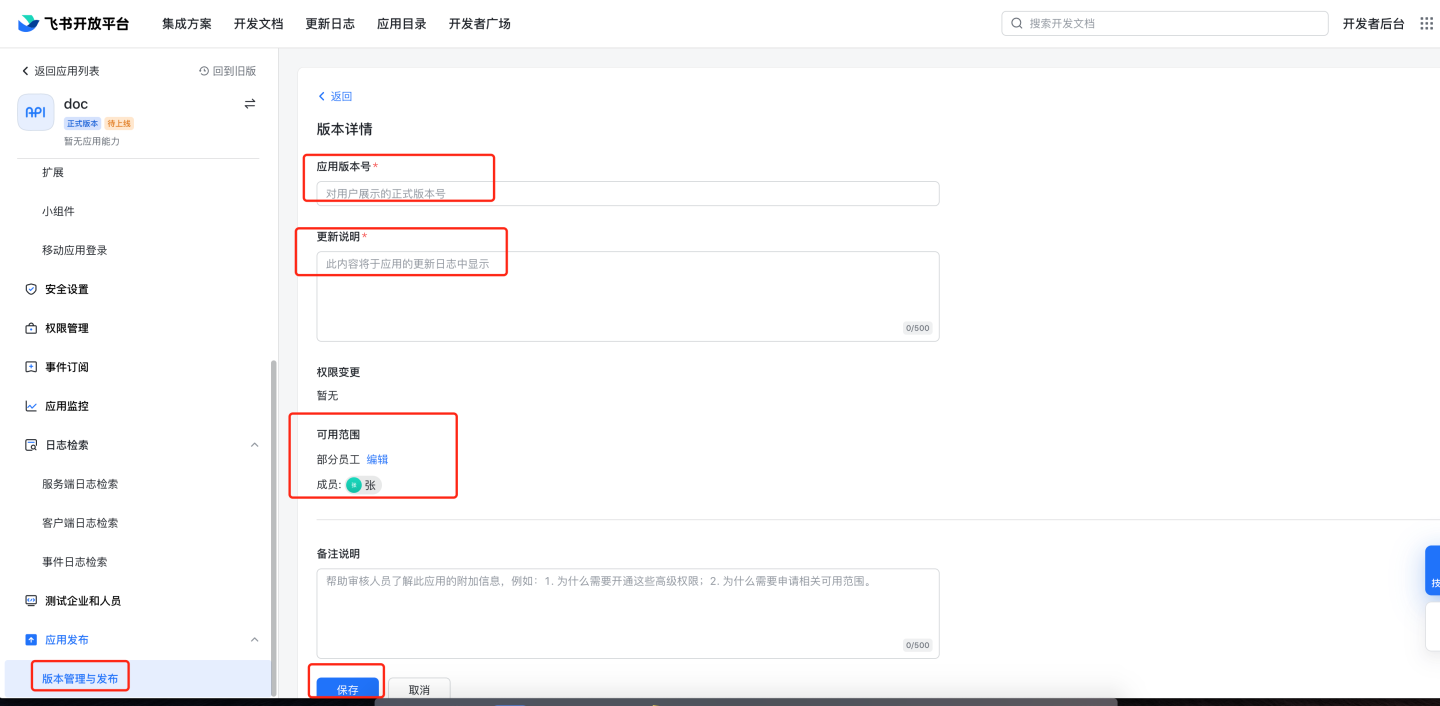Click the 取消 button

tap(419, 689)
